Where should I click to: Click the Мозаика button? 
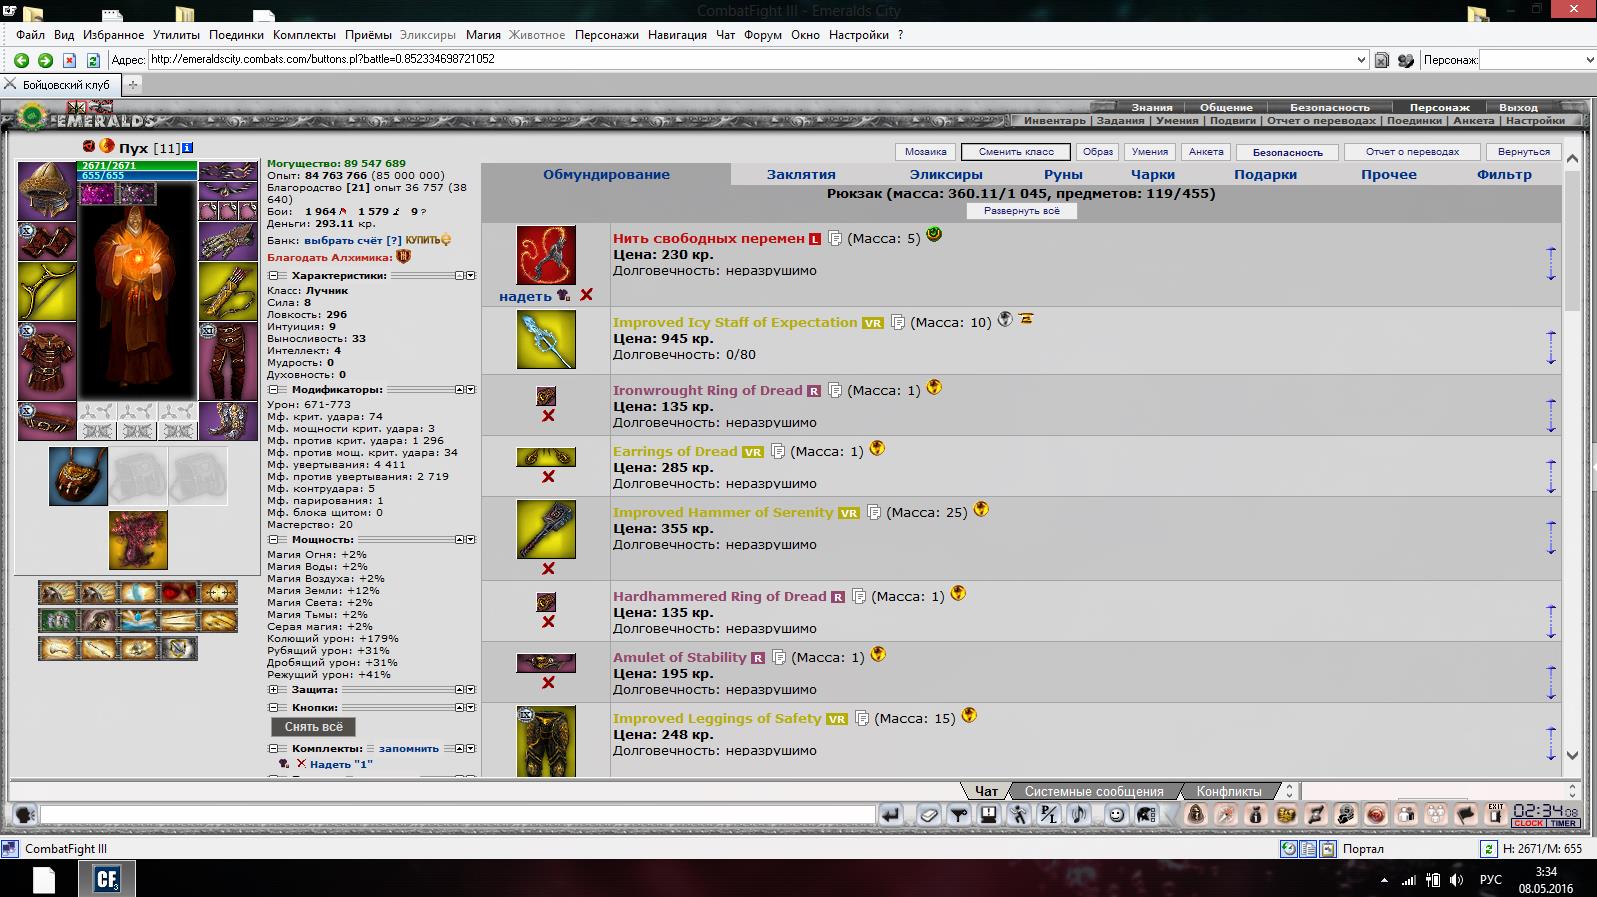pos(926,152)
